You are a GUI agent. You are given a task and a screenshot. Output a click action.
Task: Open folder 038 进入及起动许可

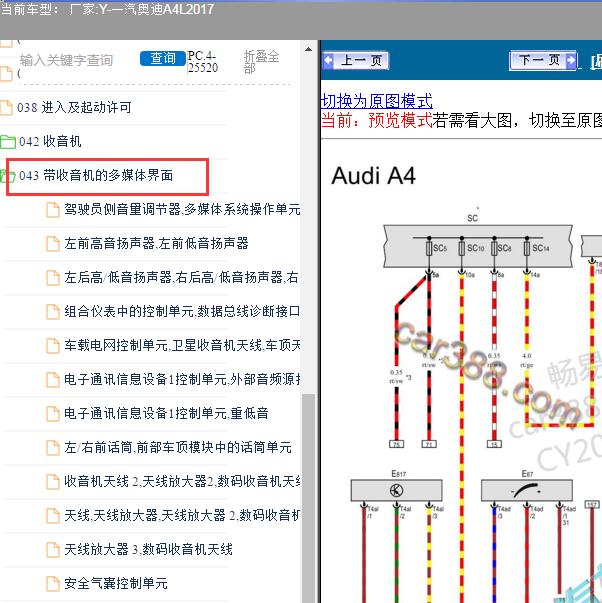coord(74,107)
